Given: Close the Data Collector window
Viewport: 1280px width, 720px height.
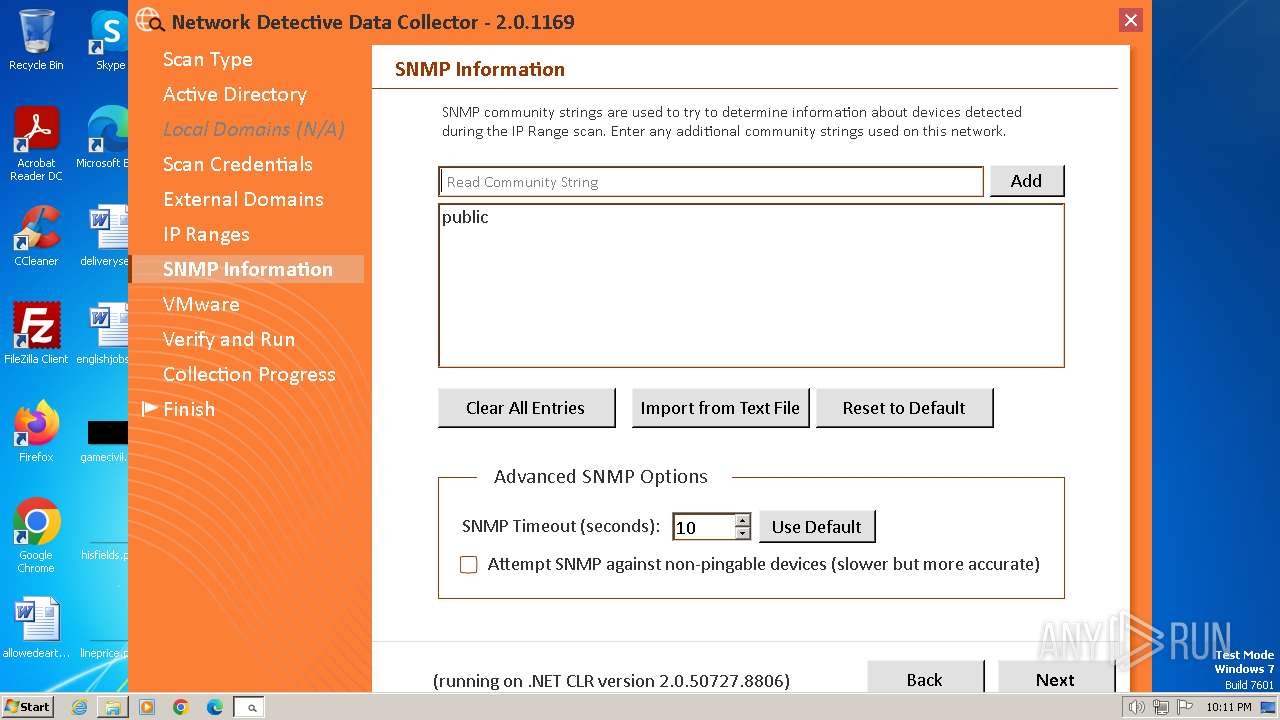Looking at the screenshot, I should pyautogui.click(x=1130, y=20).
